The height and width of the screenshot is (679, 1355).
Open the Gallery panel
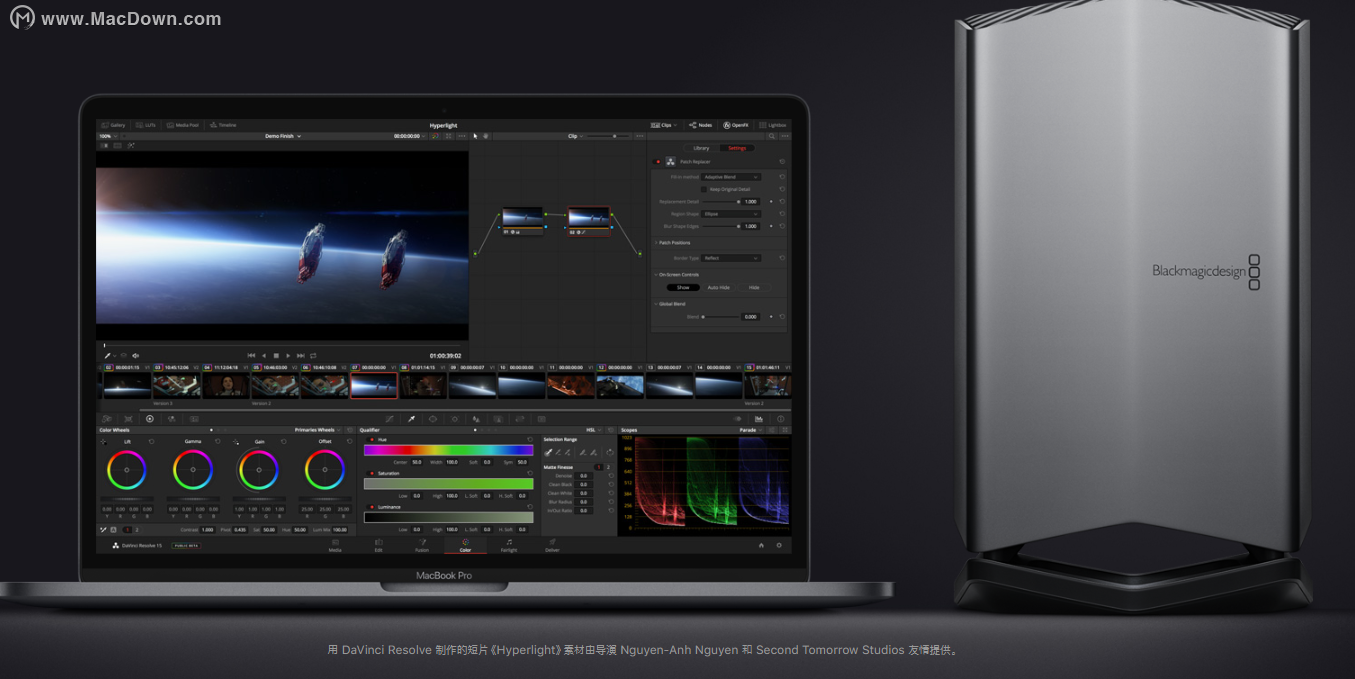(113, 125)
